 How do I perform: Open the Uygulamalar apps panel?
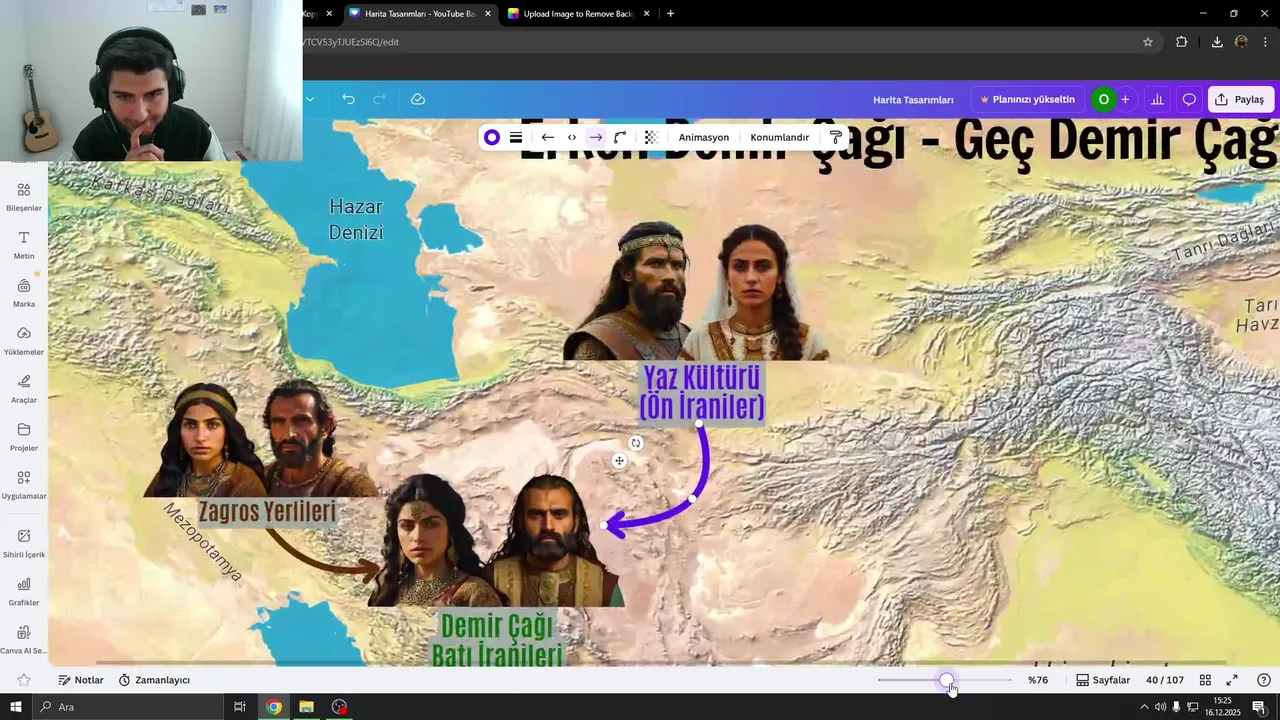click(24, 485)
